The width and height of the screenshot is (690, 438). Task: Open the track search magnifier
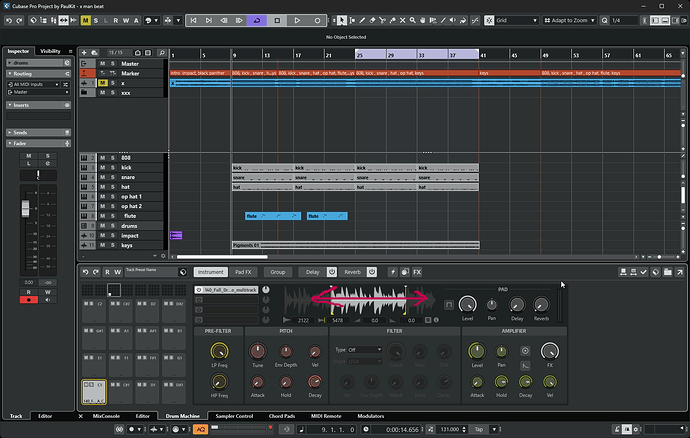tap(162, 53)
